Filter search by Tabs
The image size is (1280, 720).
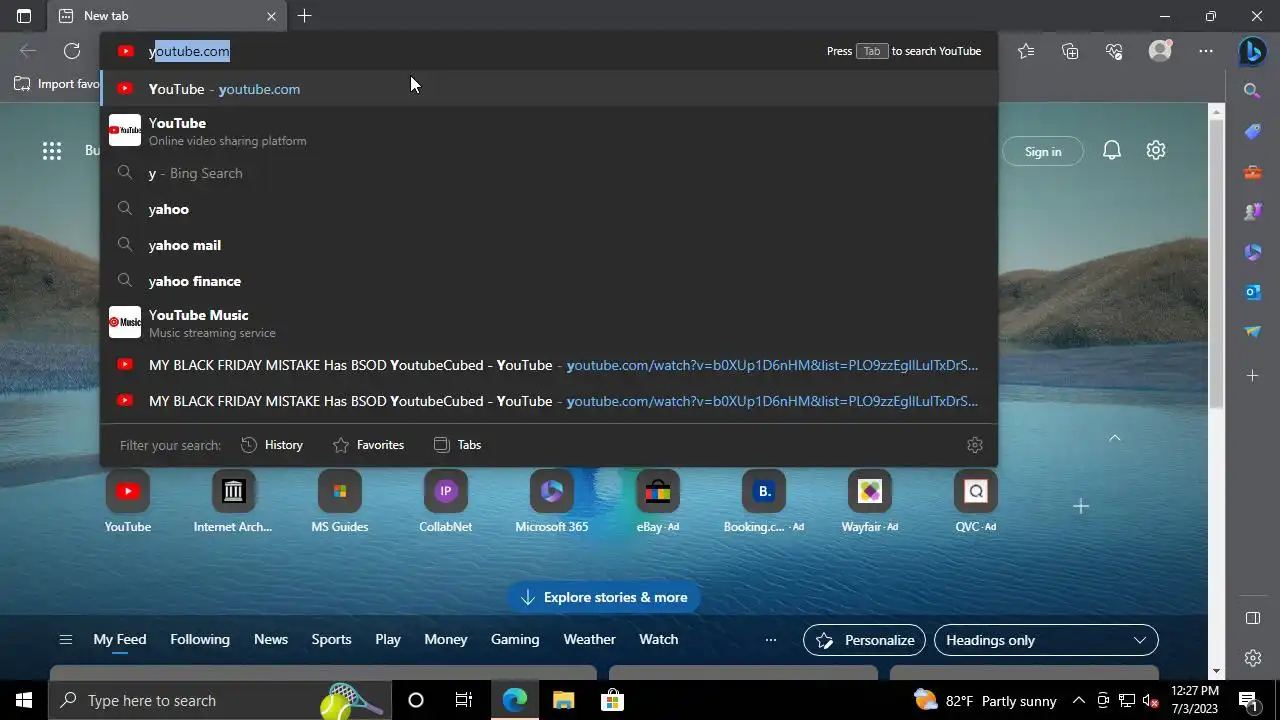pos(457,445)
